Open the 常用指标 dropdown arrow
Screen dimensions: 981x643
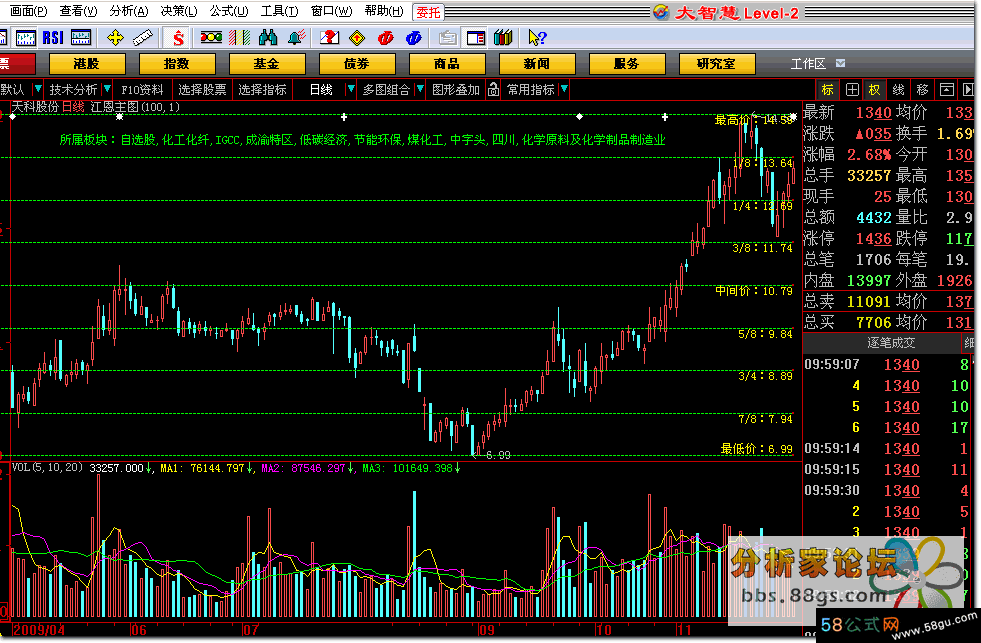click(564, 89)
